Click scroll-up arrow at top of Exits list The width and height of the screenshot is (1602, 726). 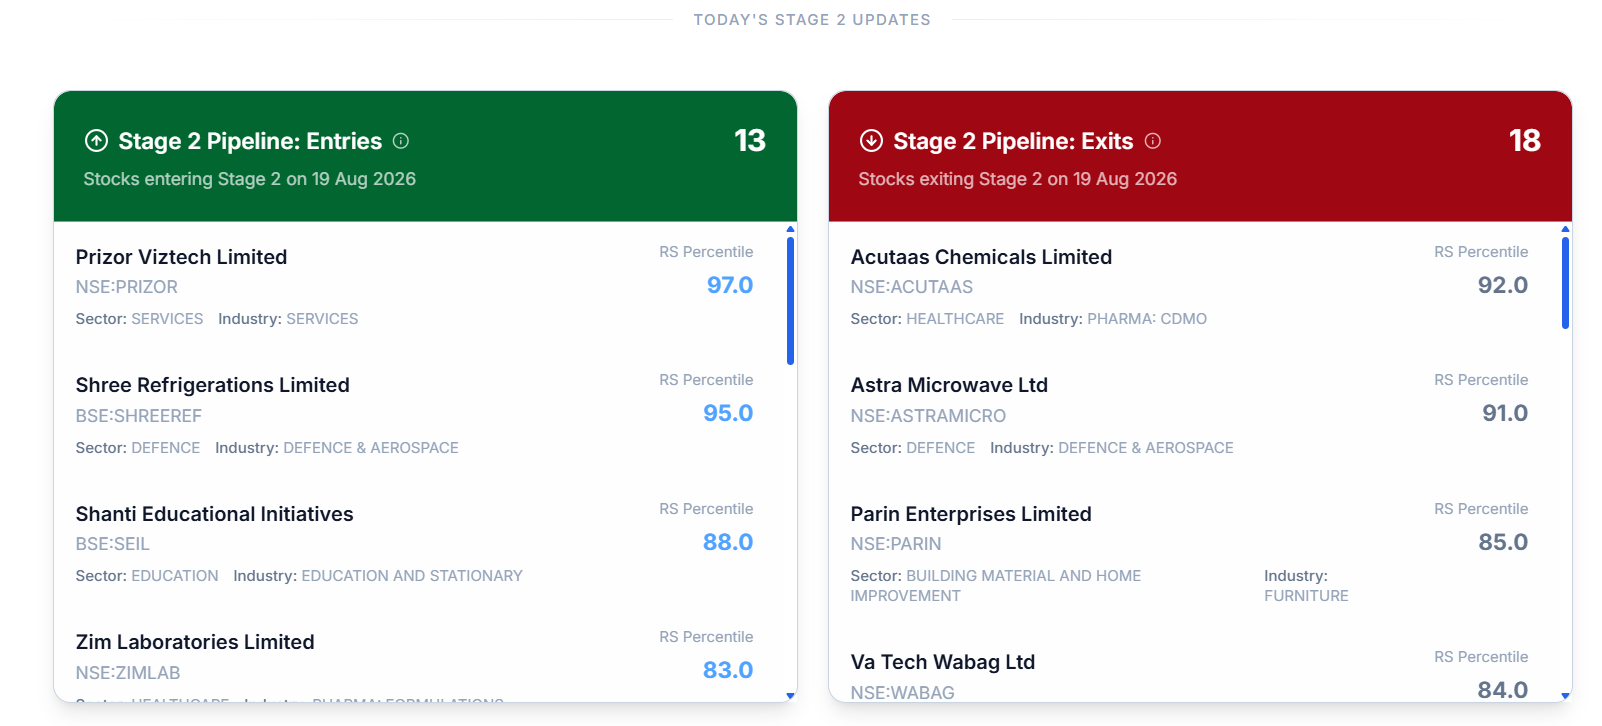pyautogui.click(x=1565, y=229)
